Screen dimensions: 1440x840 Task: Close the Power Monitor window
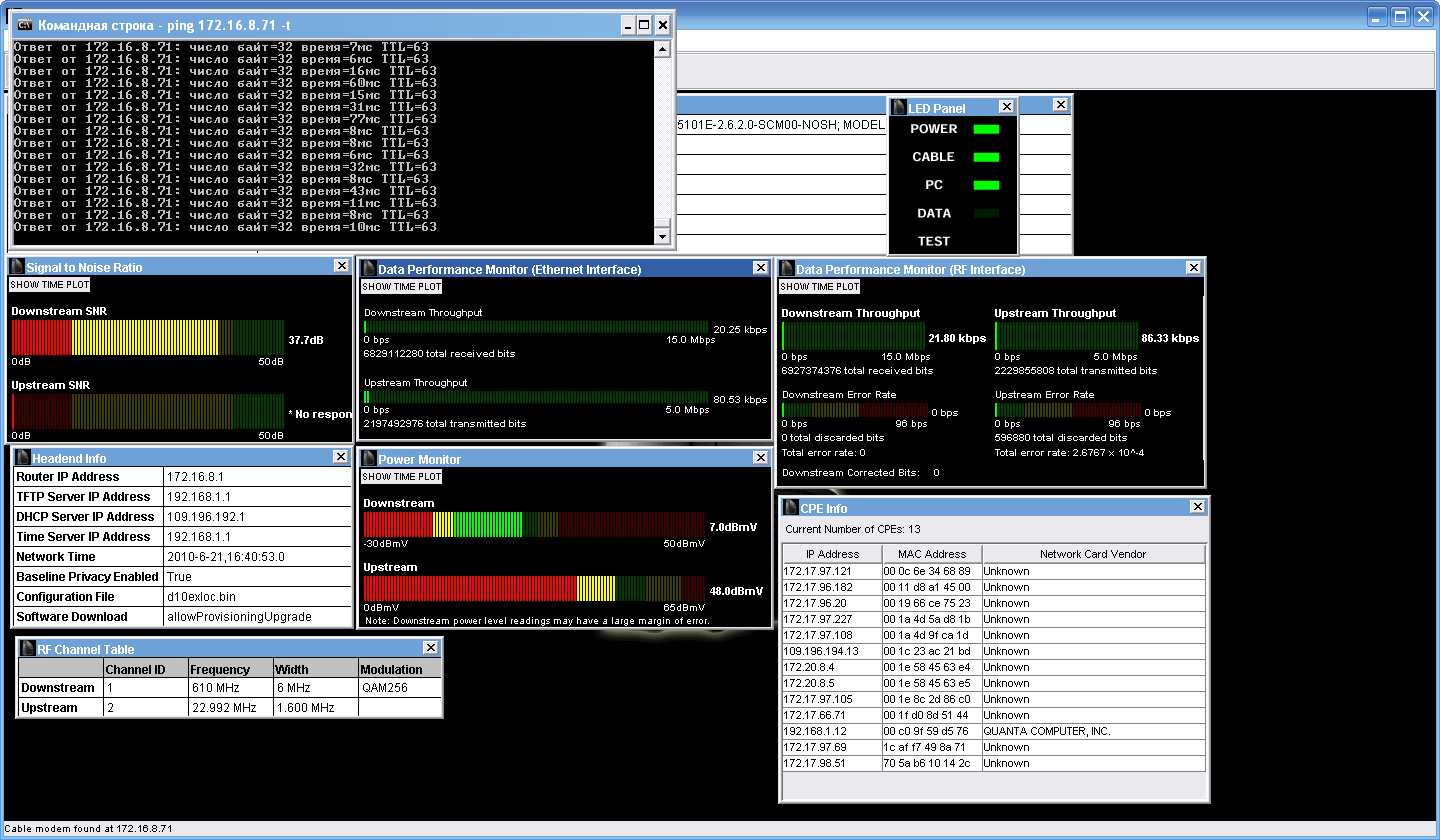tap(763, 458)
